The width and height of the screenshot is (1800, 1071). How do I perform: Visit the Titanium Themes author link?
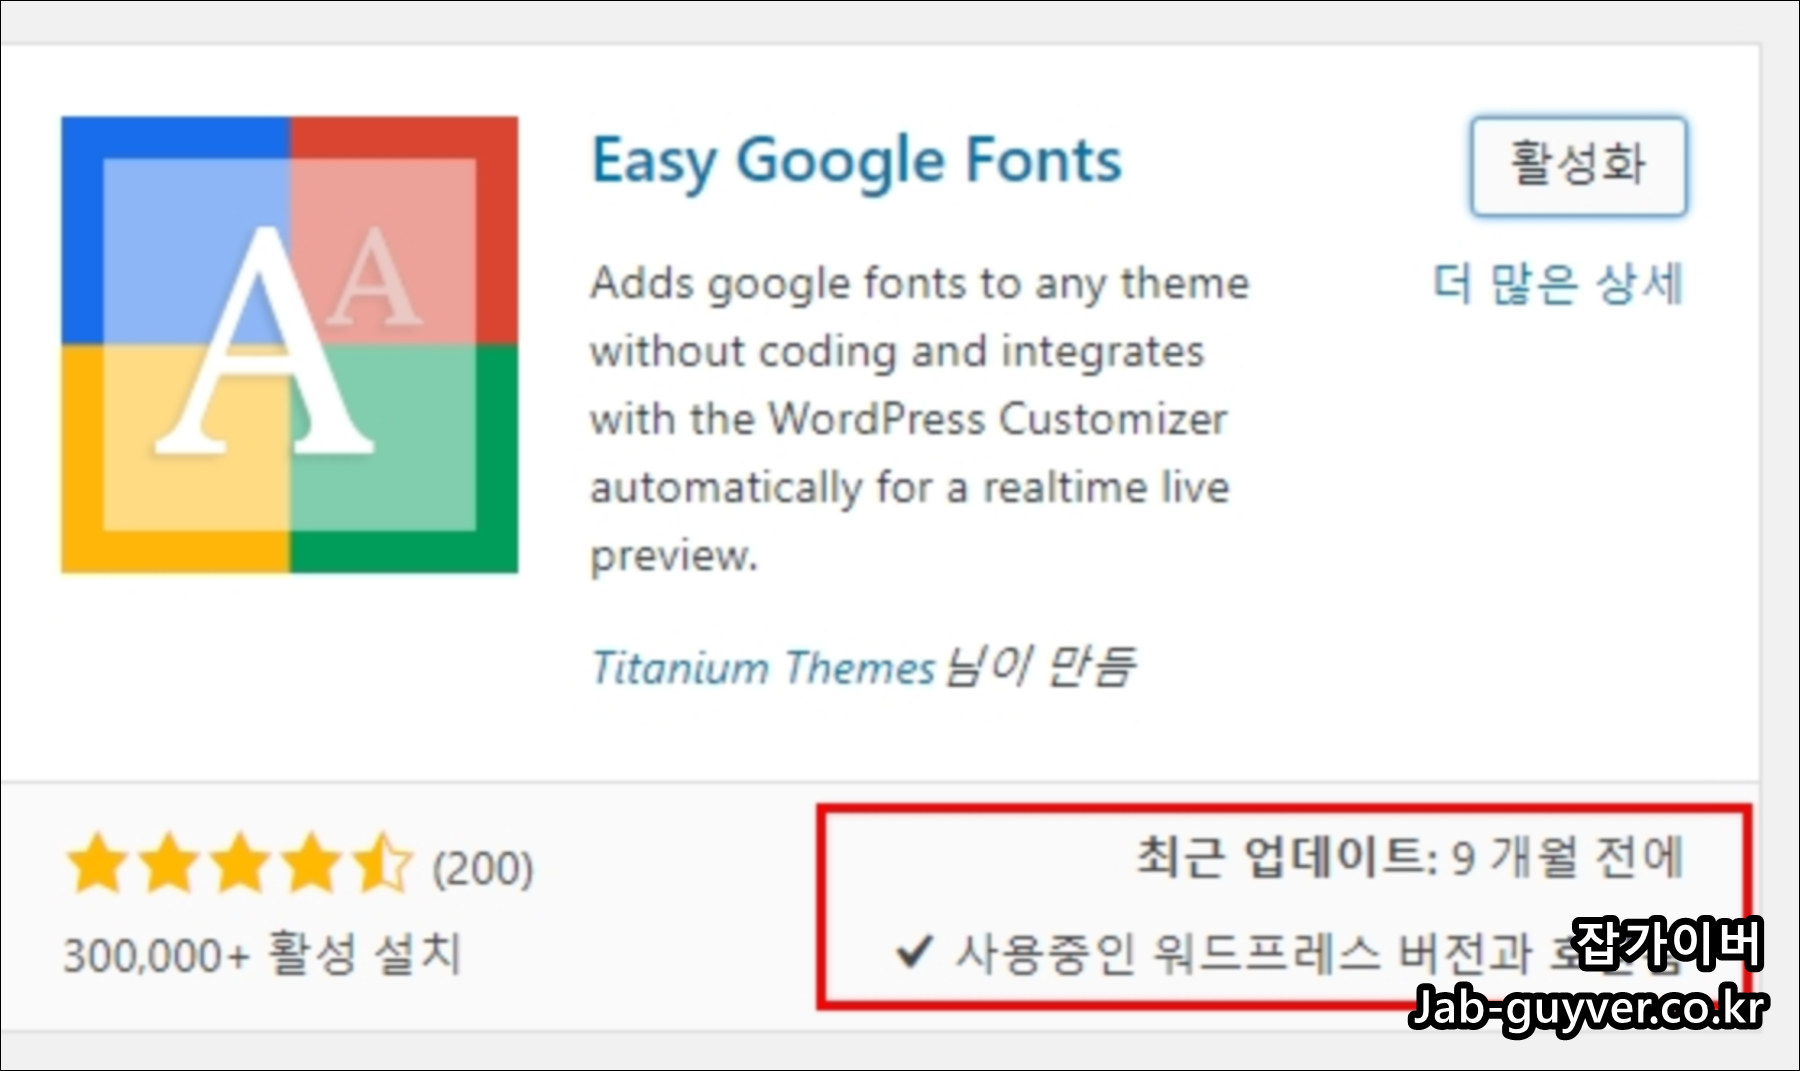point(763,667)
